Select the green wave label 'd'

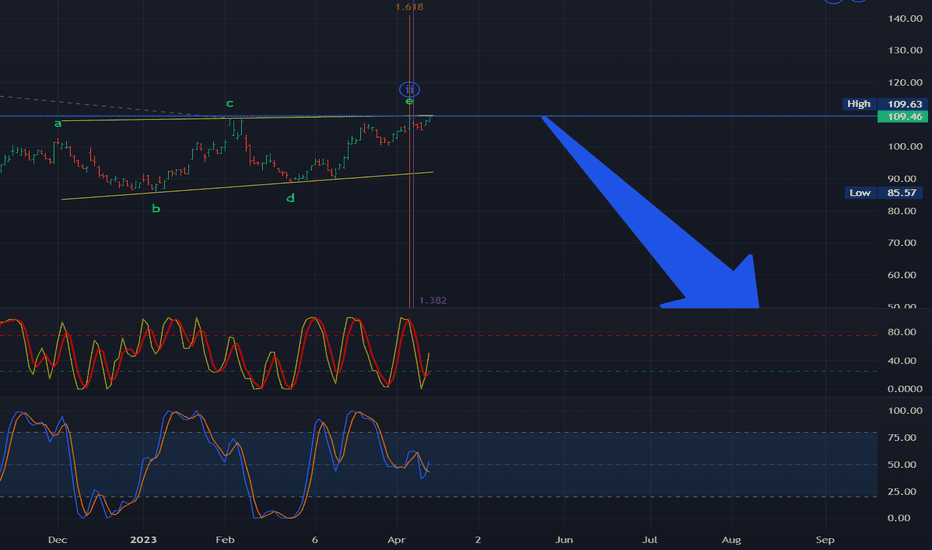tap(290, 197)
